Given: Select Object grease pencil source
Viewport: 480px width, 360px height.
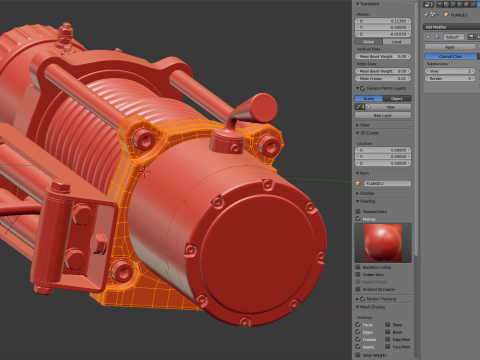Looking at the screenshot, I should pyautogui.click(x=397, y=98).
